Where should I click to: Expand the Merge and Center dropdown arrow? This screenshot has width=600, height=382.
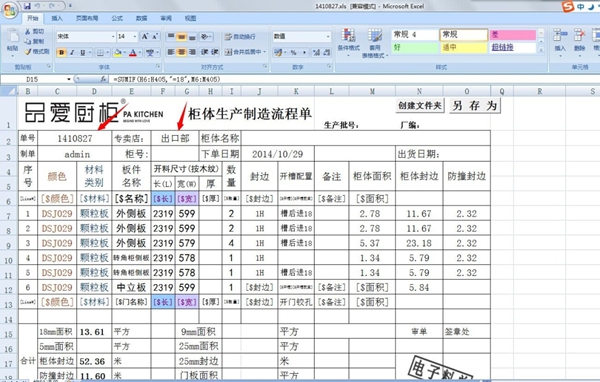264,52
